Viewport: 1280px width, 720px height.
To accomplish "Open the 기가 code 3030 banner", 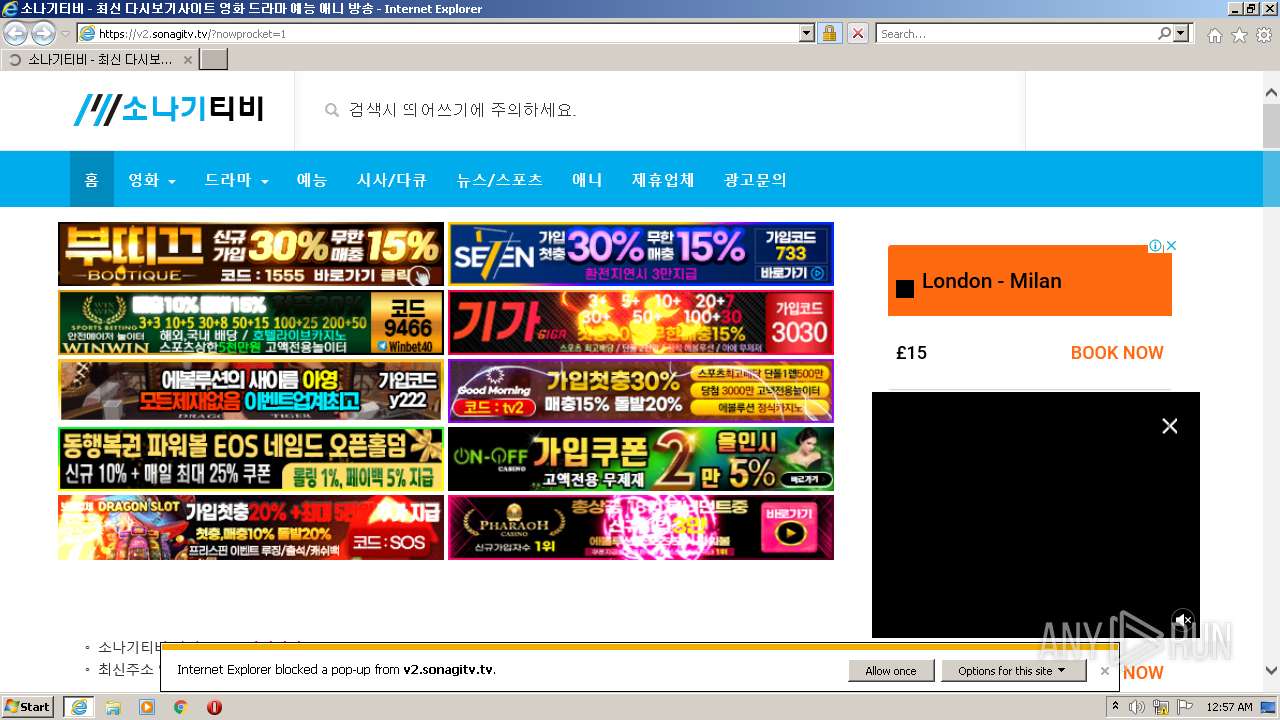I will (x=641, y=322).
